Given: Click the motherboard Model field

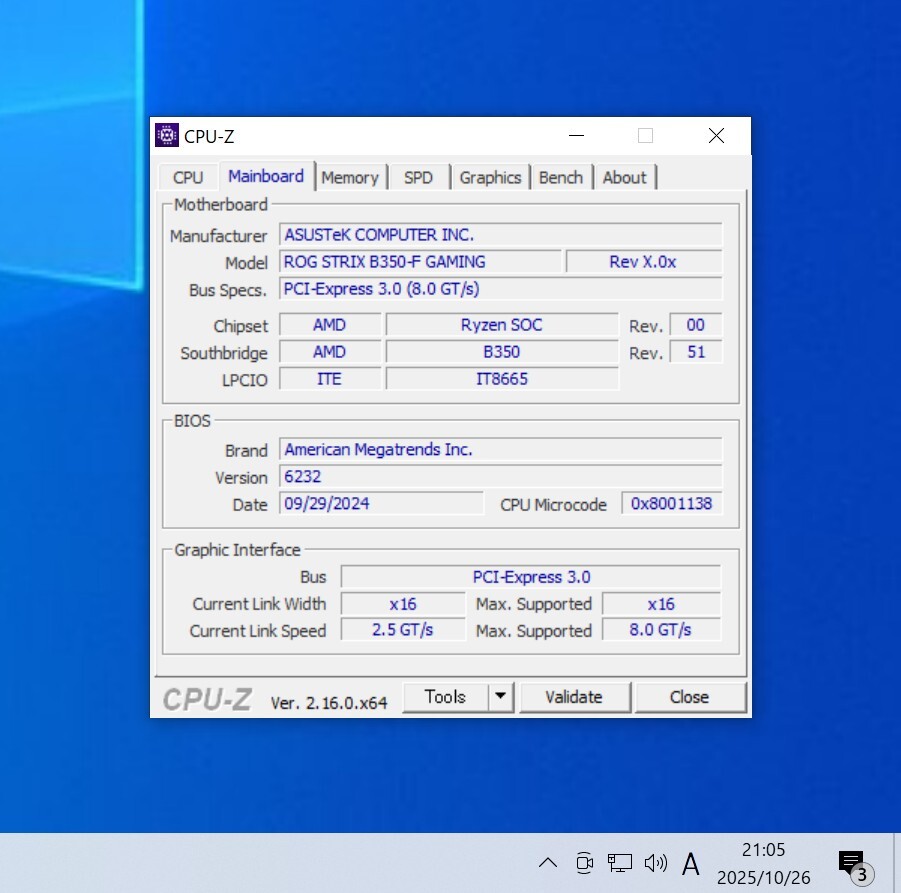Looking at the screenshot, I should point(420,262).
